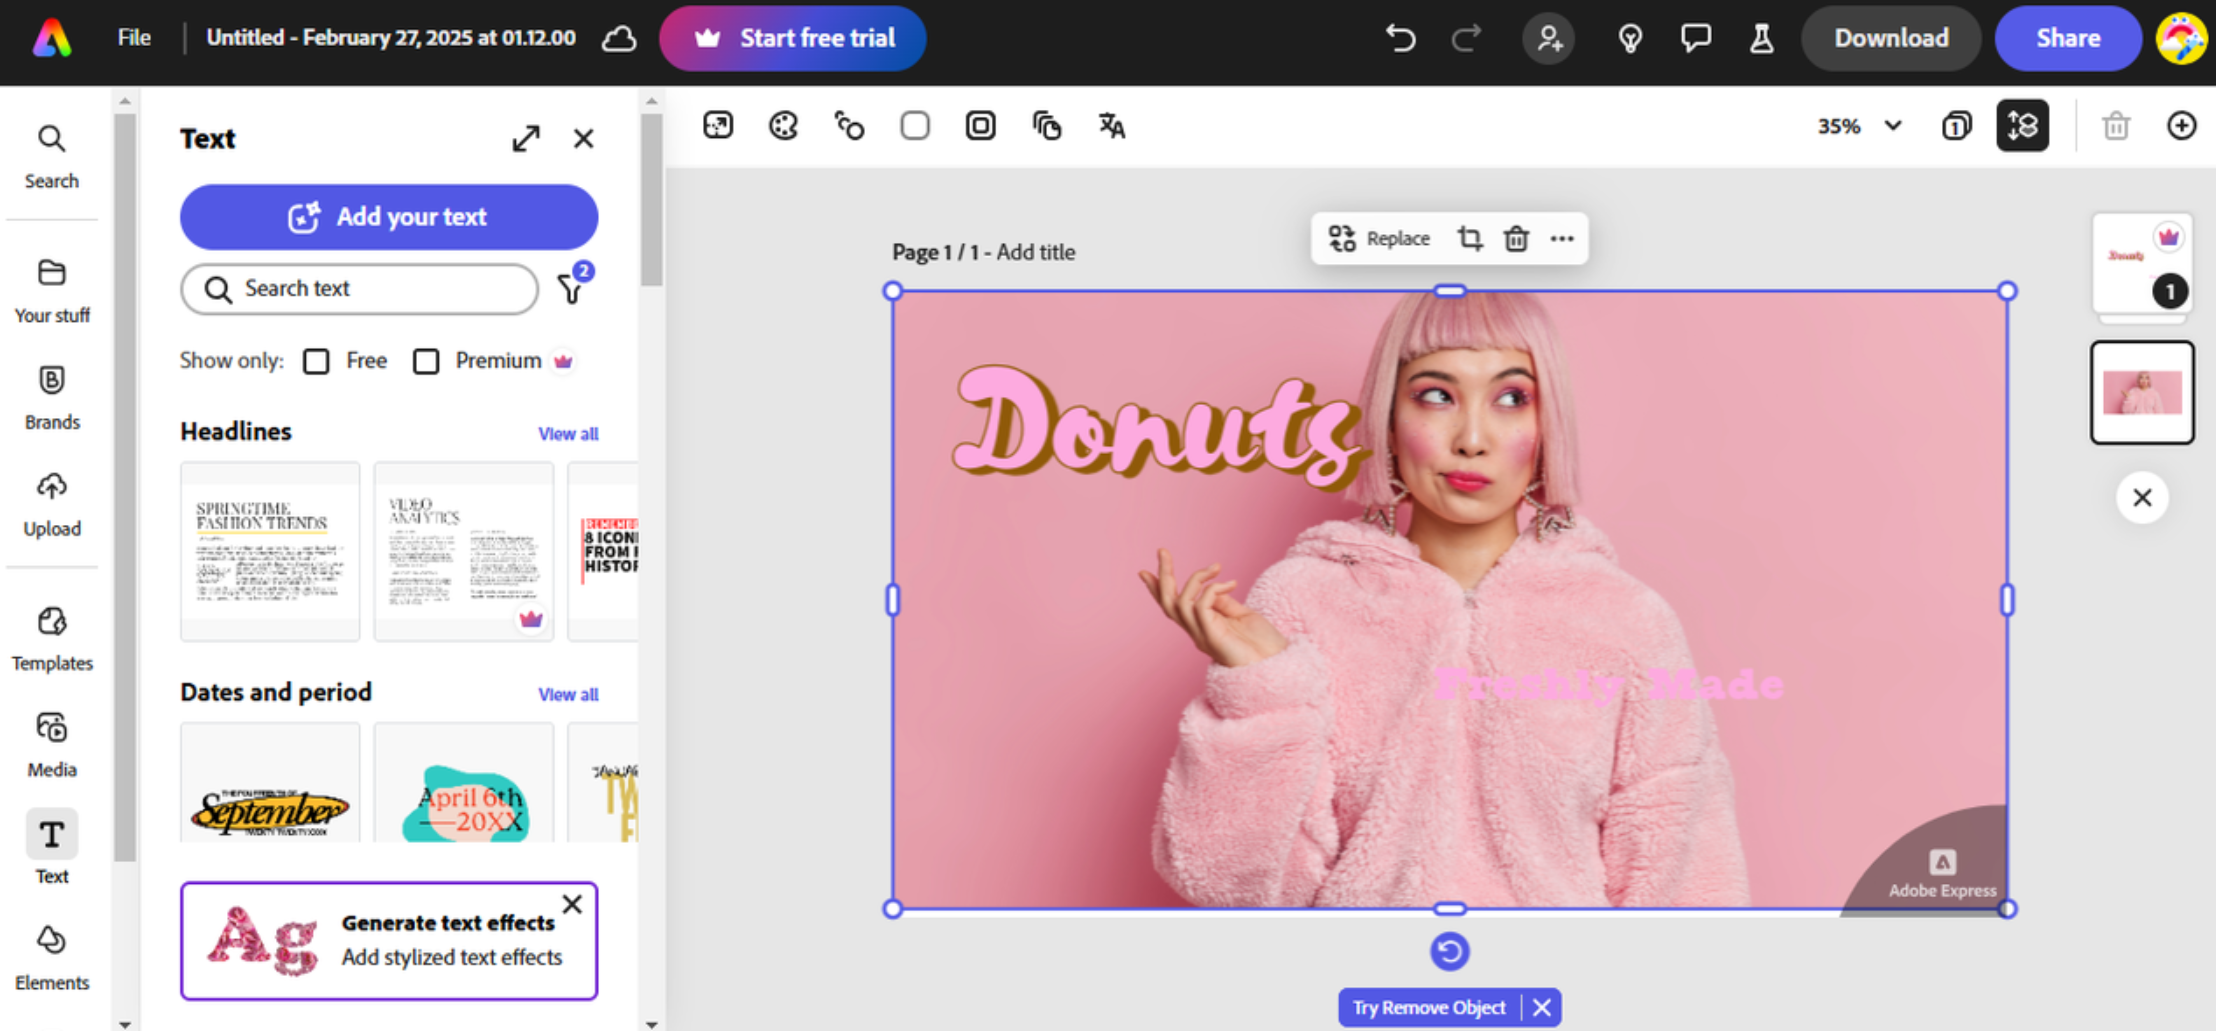
Task: Open the resize document tool in canvas toolbar
Action: [716, 125]
